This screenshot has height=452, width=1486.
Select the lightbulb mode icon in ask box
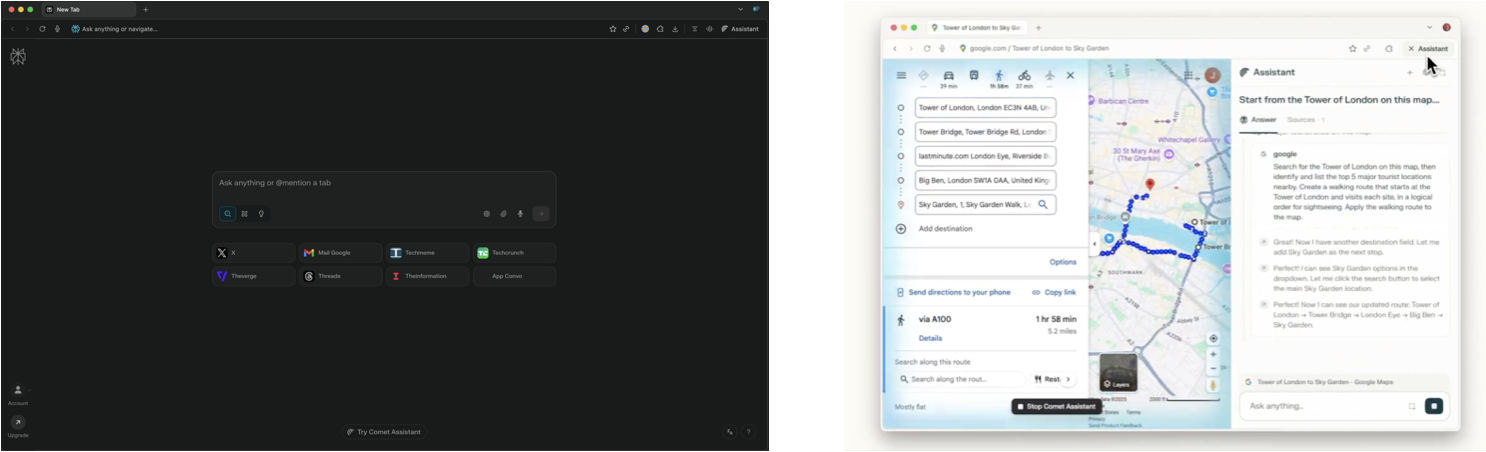pyautogui.click(x=261, y=213)
